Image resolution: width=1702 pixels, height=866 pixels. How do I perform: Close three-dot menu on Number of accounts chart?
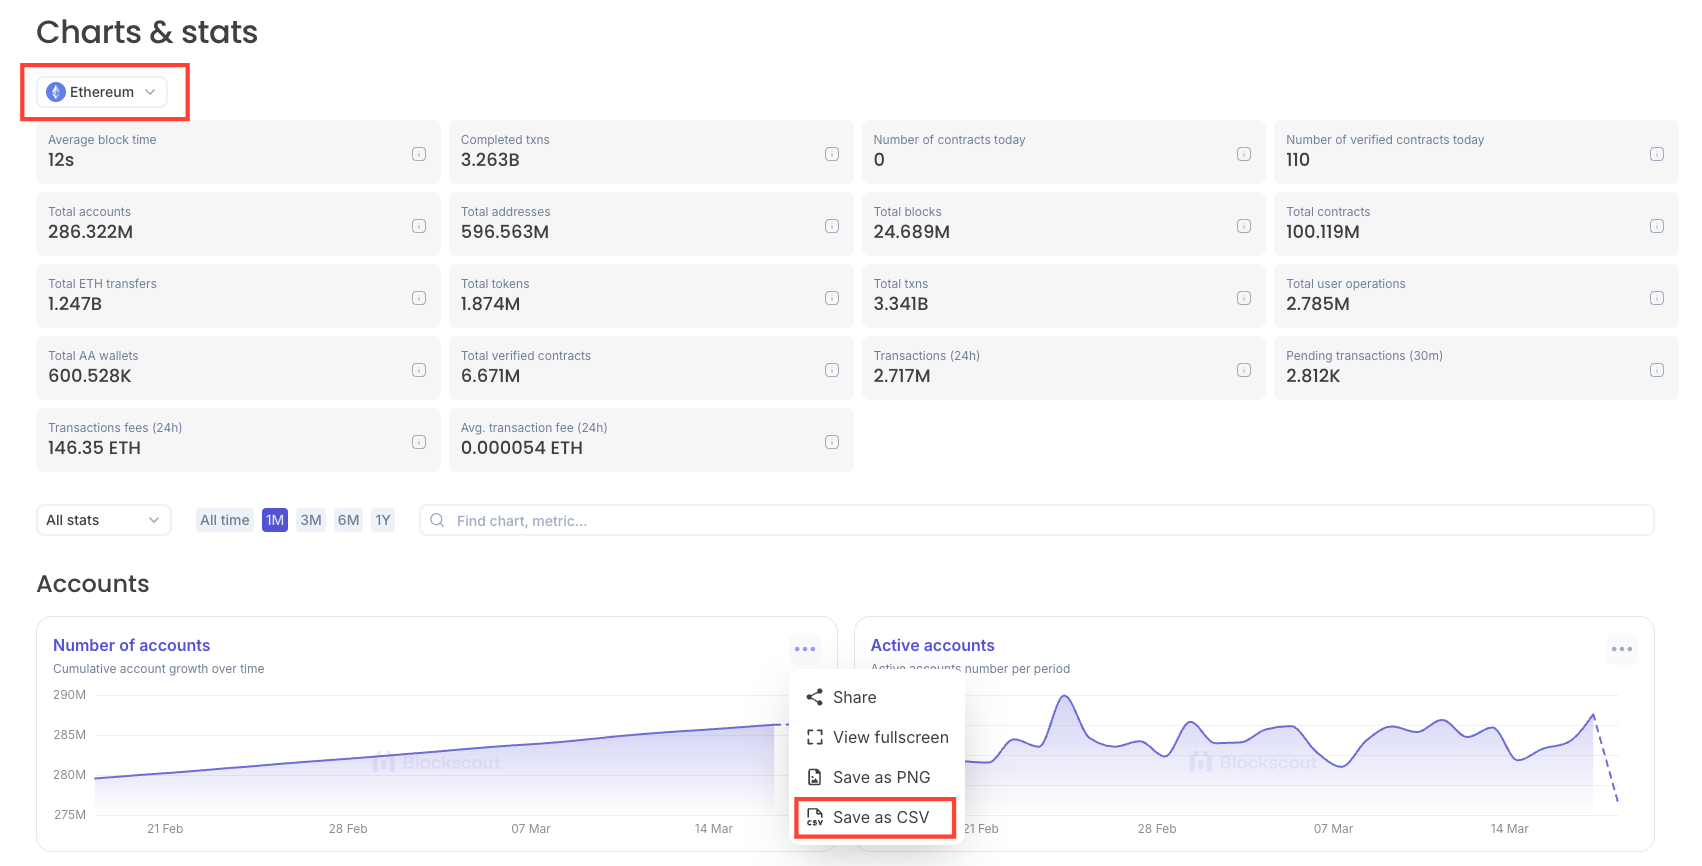[x=805, y=649]
